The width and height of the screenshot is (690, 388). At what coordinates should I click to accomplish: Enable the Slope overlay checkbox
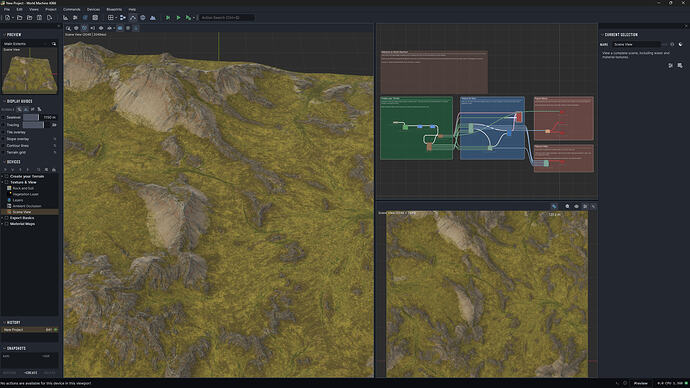4,139
